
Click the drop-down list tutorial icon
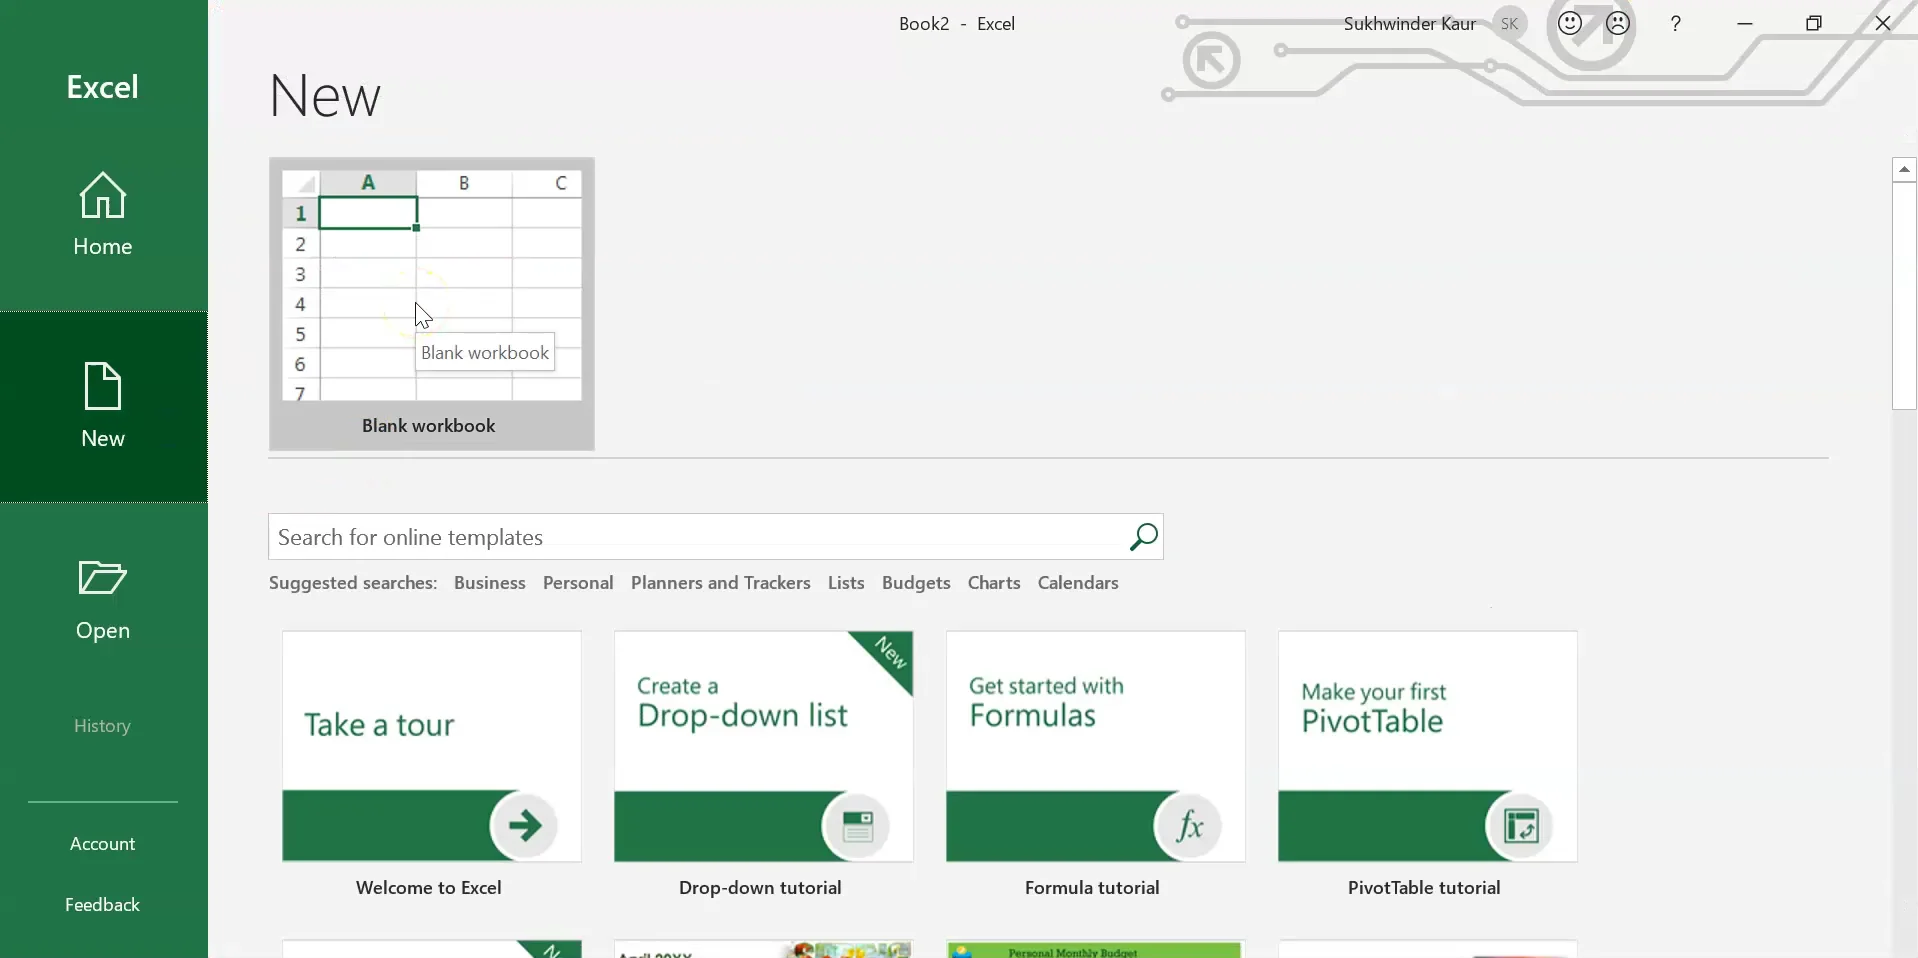point(857,826)
